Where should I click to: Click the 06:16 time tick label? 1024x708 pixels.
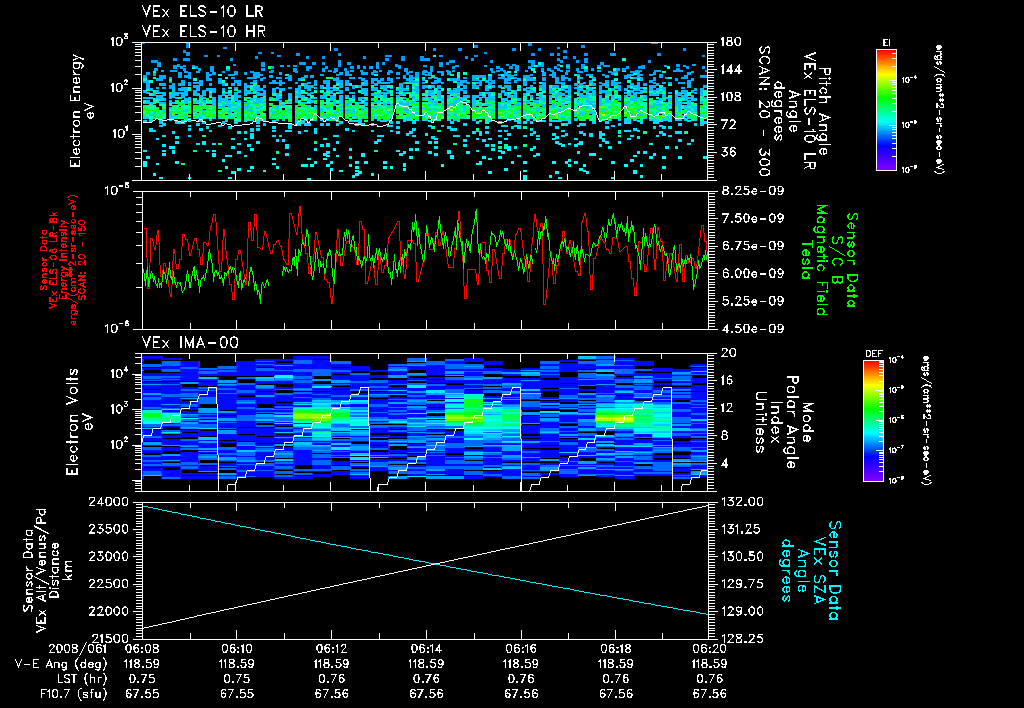click(x=520, y=649)
